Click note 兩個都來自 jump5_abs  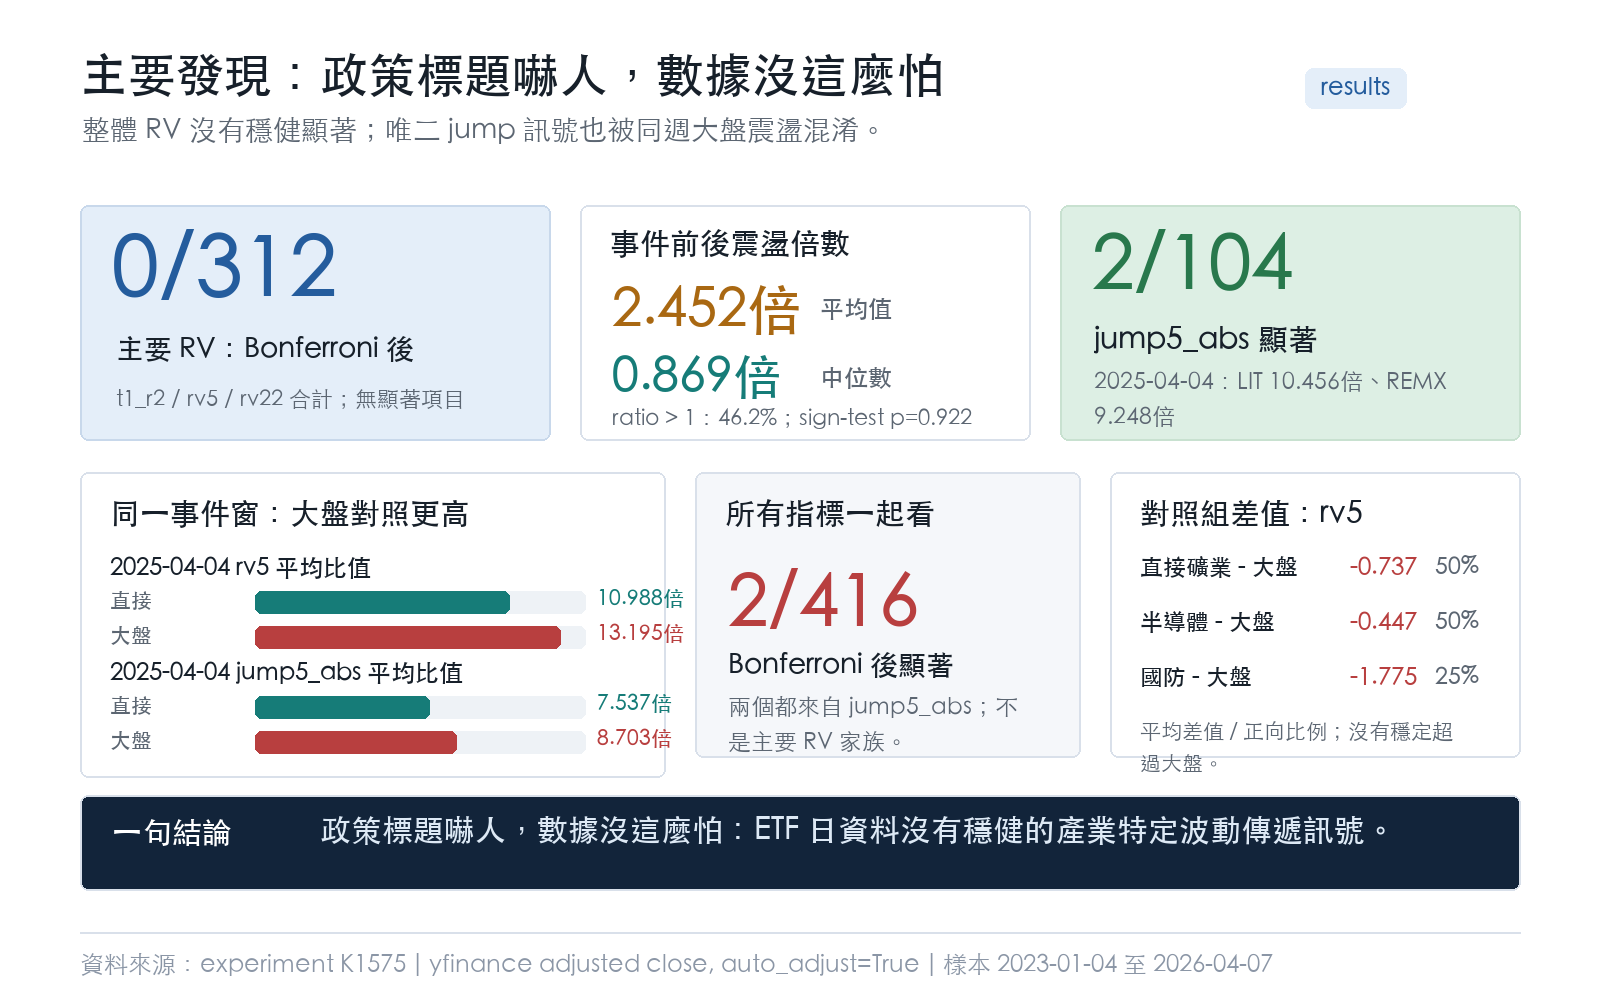click(873, 724)
